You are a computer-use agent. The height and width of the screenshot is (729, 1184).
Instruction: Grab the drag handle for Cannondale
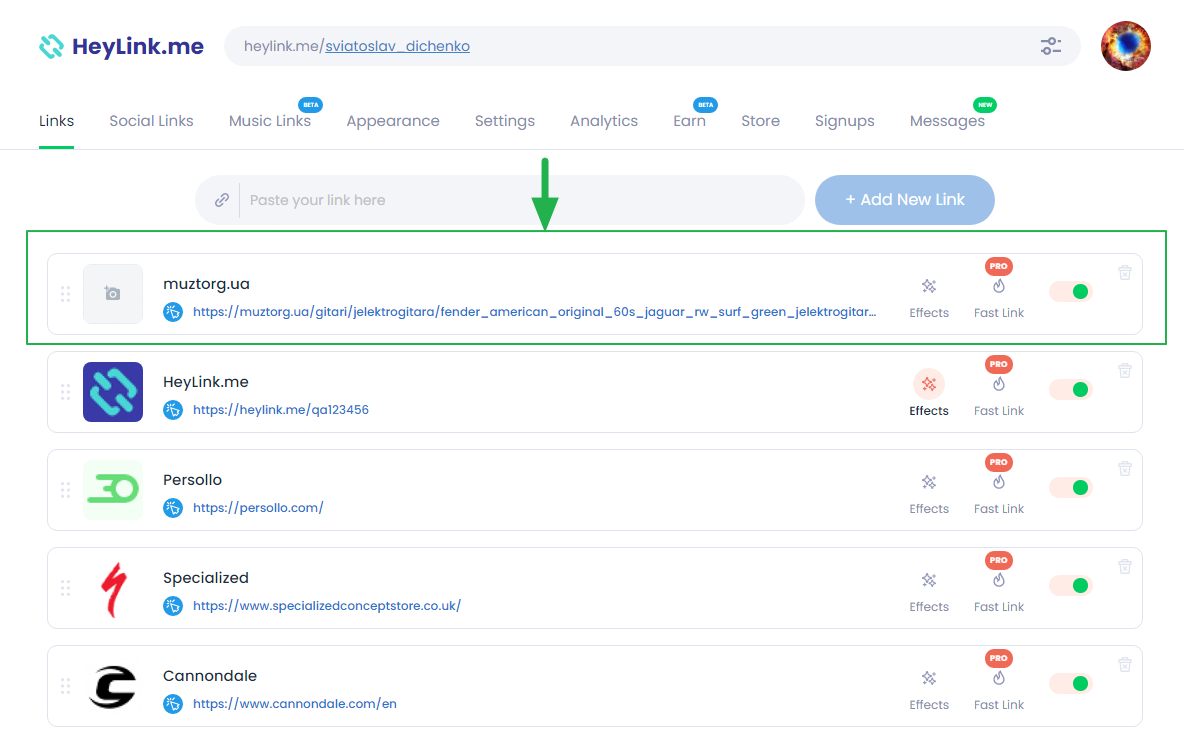pyautogui.click(x=65, y=686)
